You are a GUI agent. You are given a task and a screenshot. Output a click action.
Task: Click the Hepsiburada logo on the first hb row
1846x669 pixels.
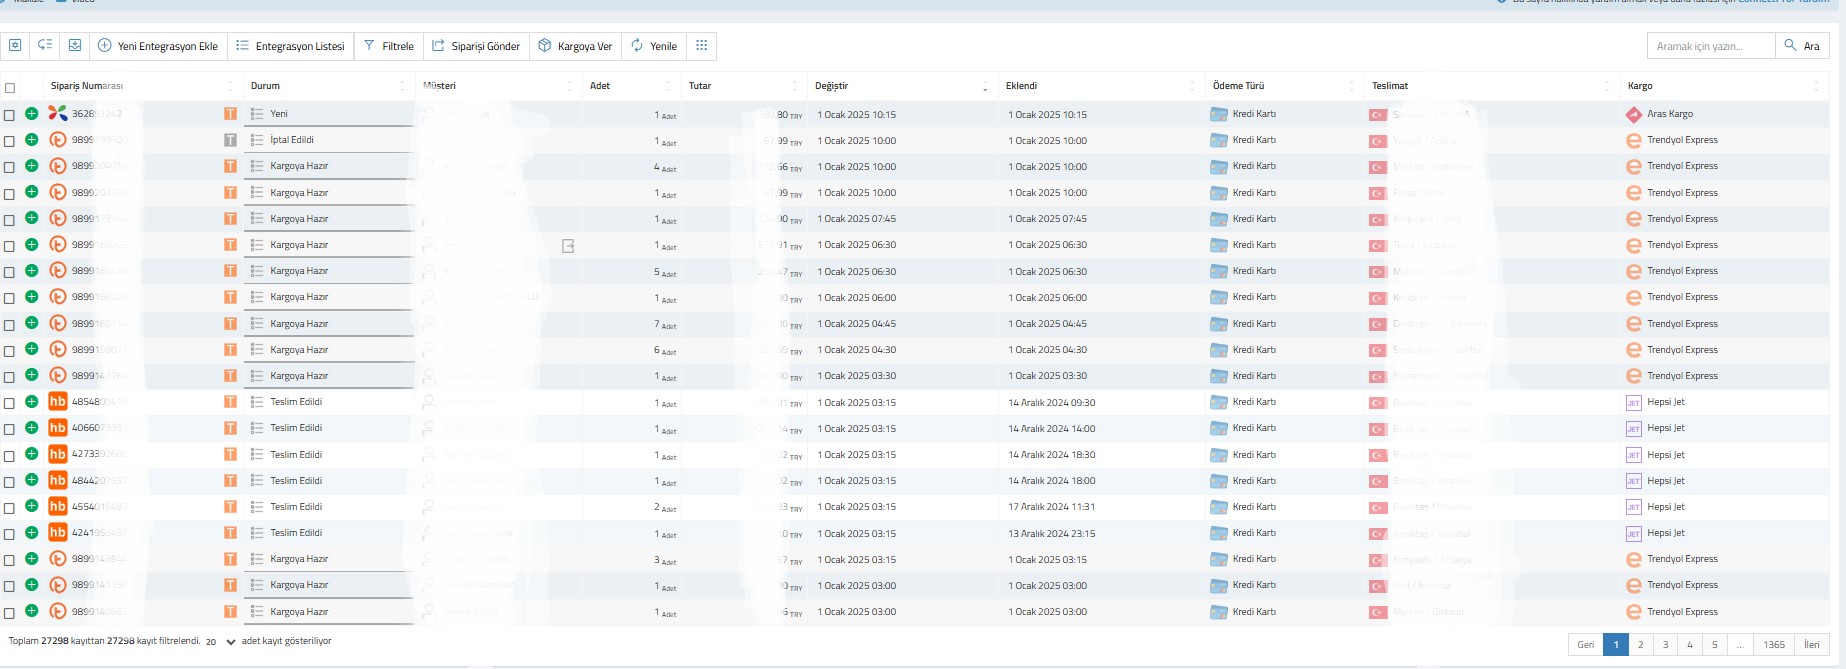[58, 402]
